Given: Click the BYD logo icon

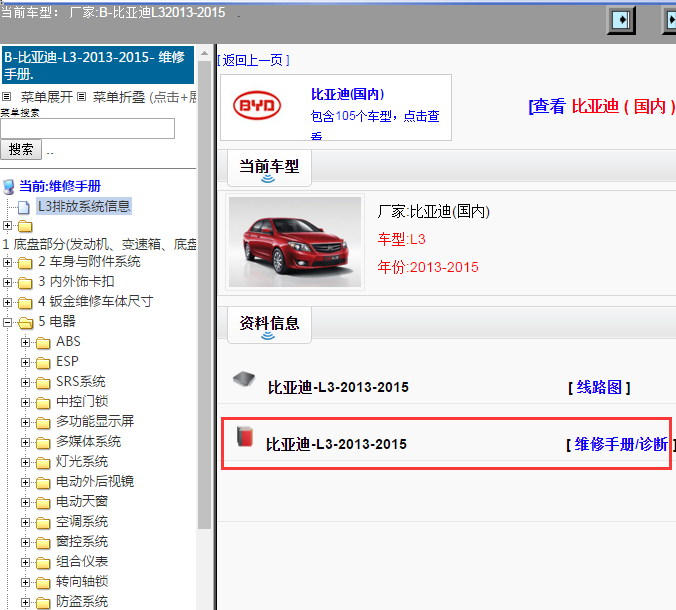Looking at the screenshot, I should [257, 106].
